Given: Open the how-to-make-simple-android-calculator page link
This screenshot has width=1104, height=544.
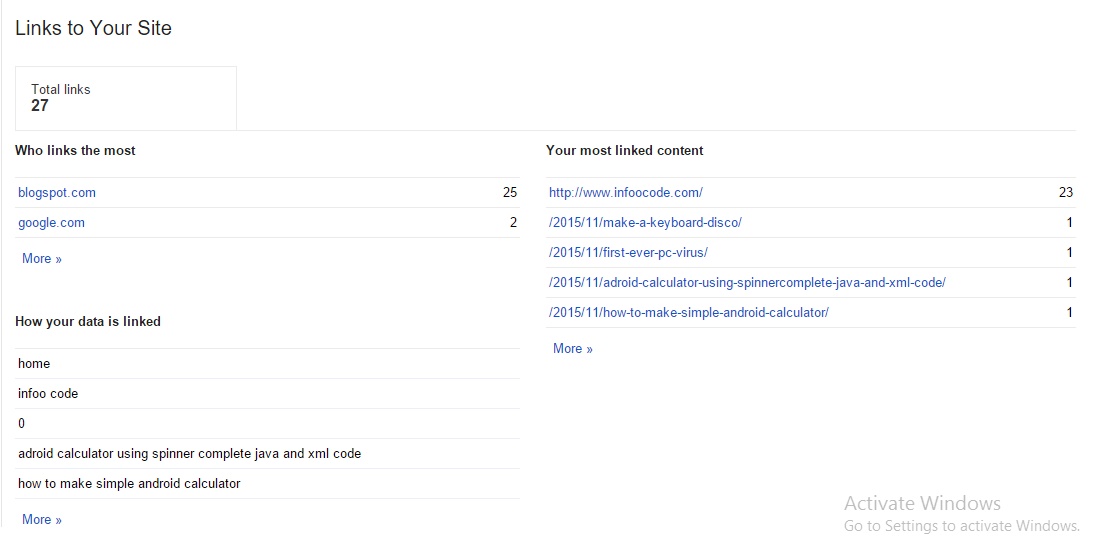Looking at the screenshot, I should tap(688, 313).
